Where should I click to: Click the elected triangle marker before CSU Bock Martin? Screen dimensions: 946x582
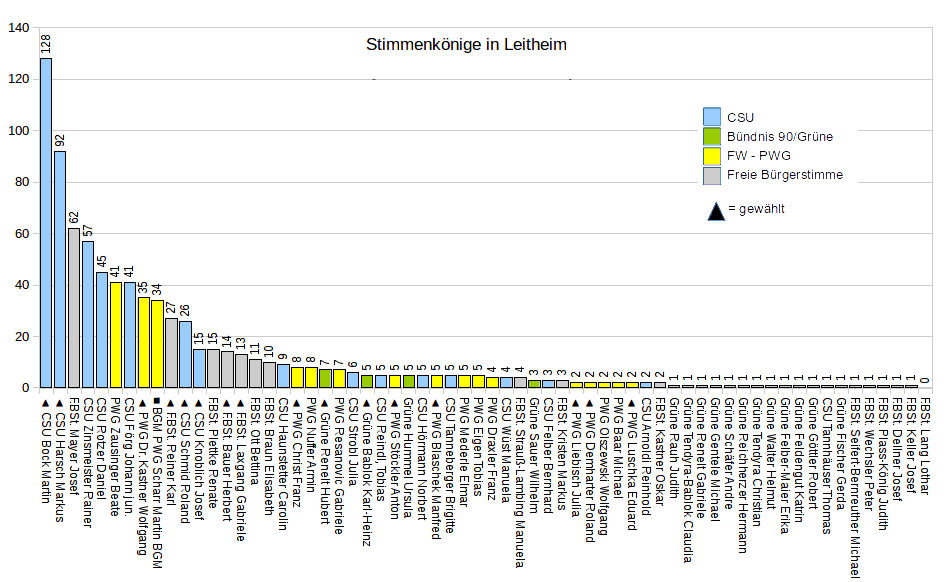45,401
